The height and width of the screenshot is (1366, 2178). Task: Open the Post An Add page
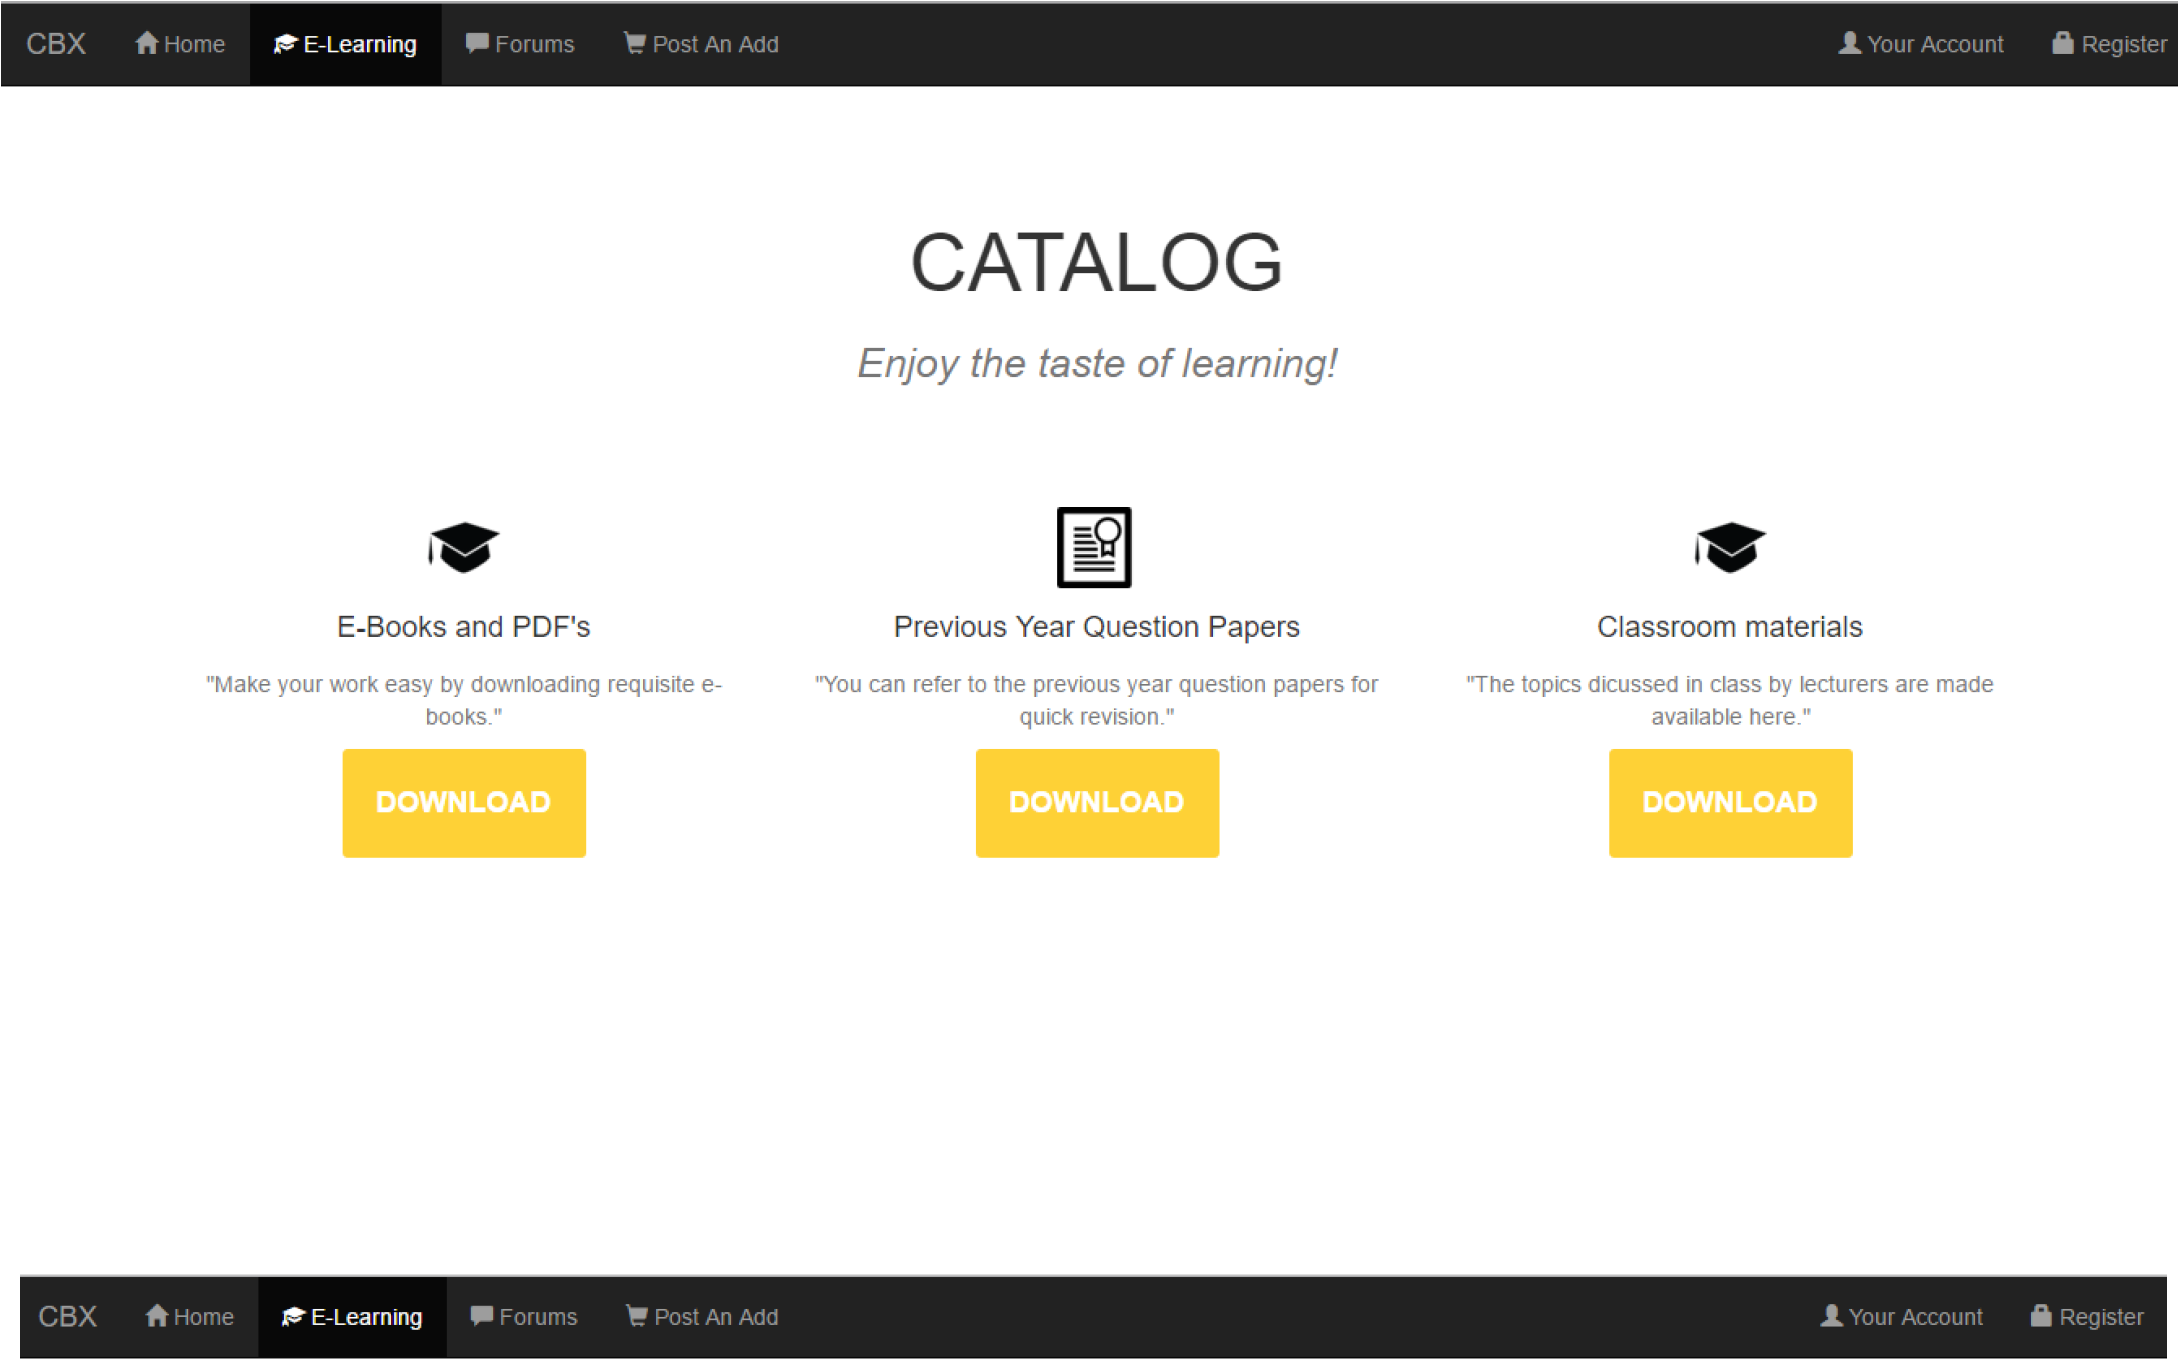pos(700,43)
